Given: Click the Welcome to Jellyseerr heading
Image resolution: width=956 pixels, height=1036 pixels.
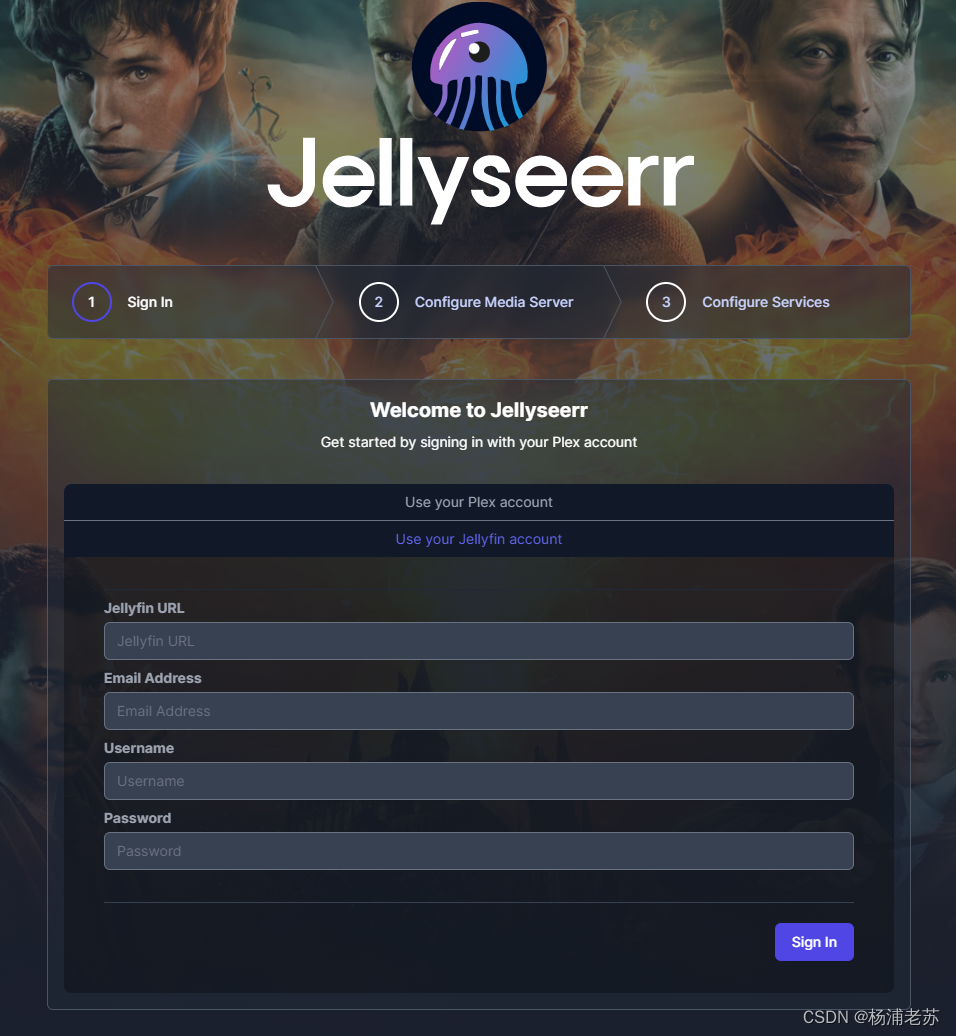Looking at the screenshot, I should (x=479, y=410).
